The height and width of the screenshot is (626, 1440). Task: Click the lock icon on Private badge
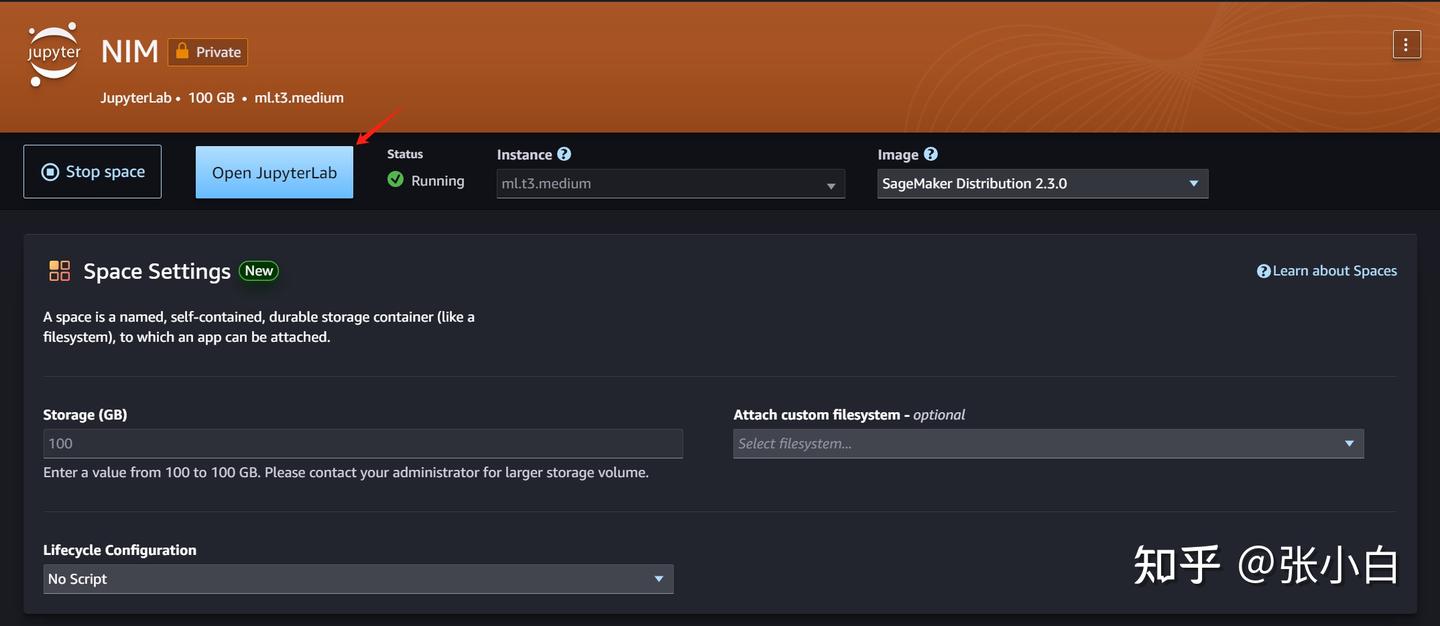[181, 52]
